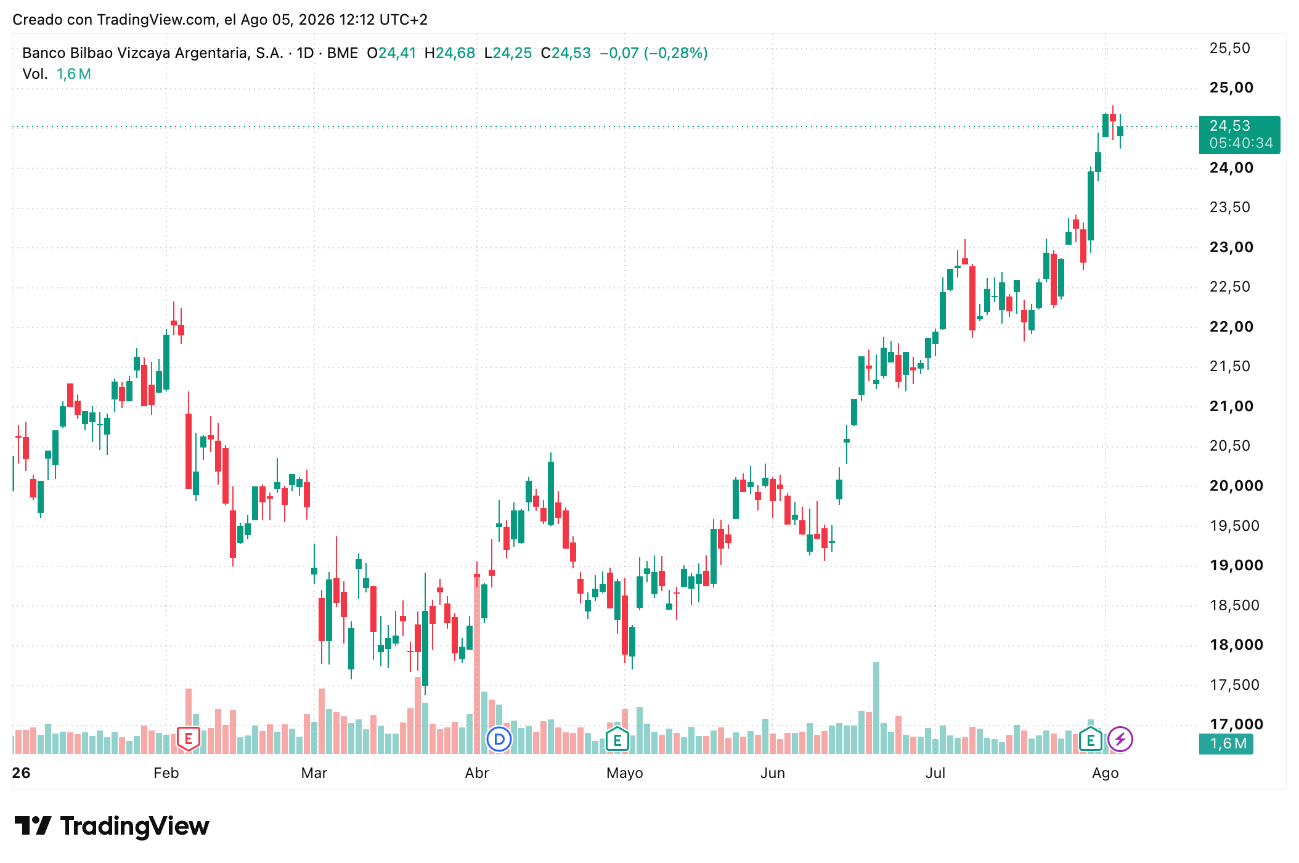
Task: Select the 1D interval label
Action: (x=305, y=53)
